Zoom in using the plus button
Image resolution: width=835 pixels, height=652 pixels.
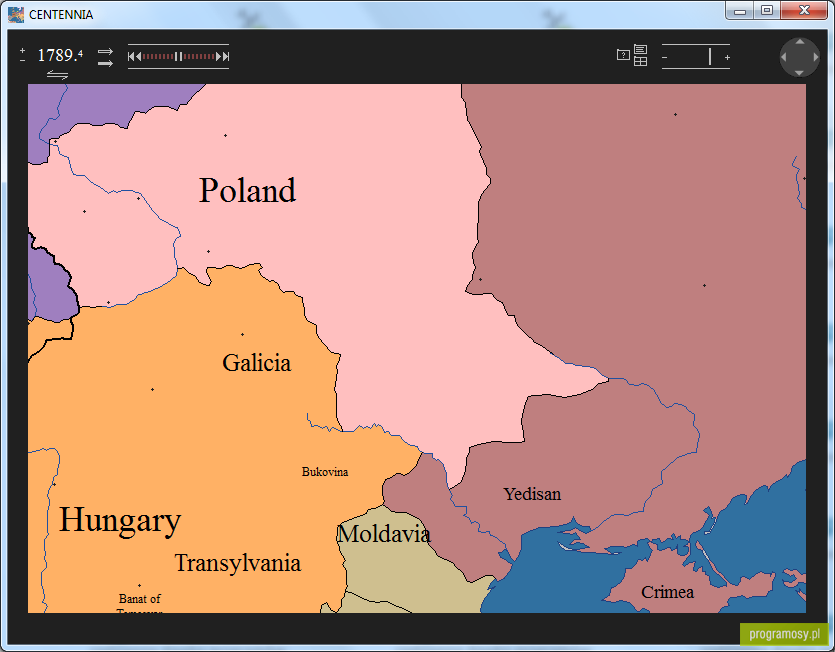click(727, 57)
